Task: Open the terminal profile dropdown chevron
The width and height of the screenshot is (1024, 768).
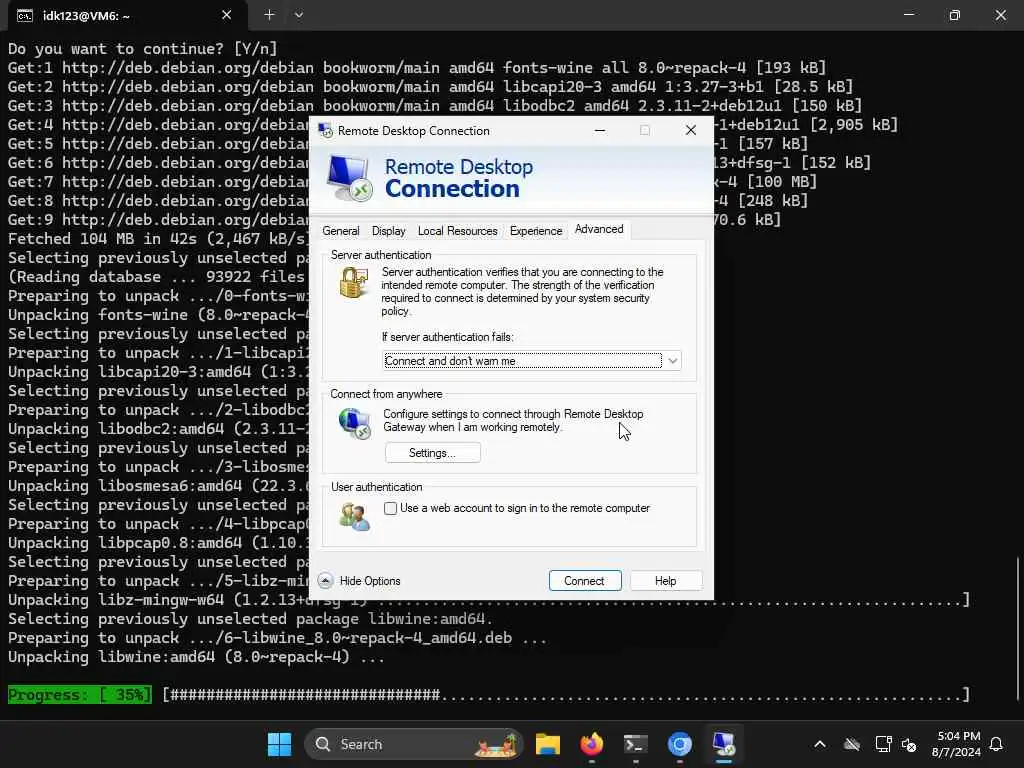Action: tap(298, 14)
